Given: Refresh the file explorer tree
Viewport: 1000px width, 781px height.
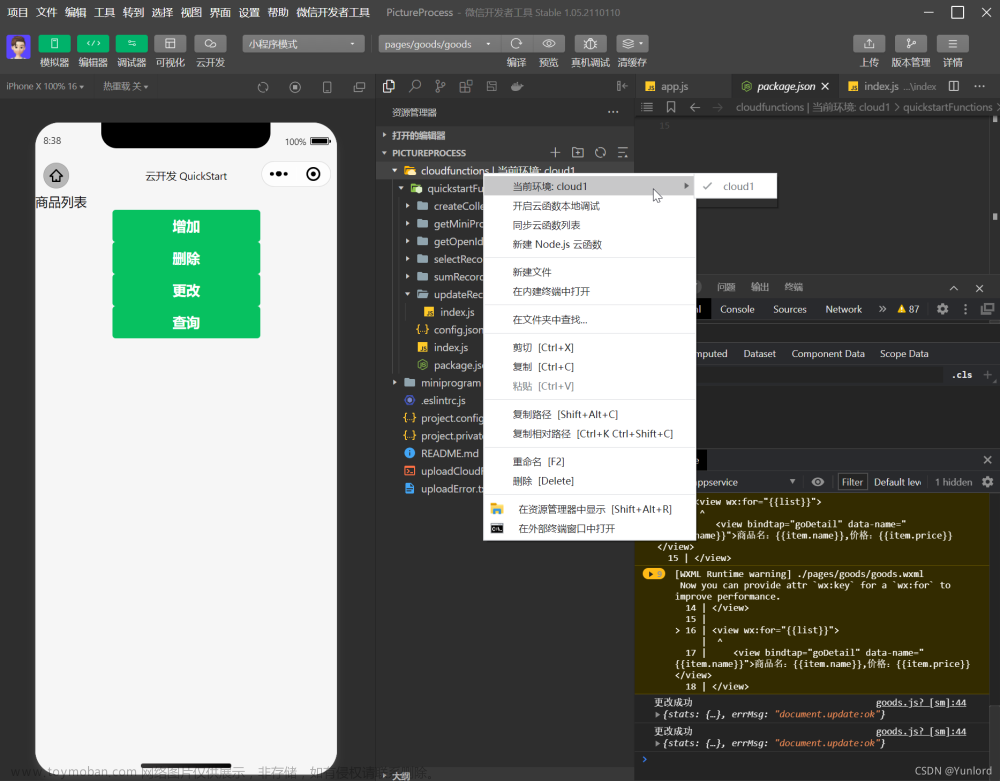Looking at the screenshot, I should point(600,152).
